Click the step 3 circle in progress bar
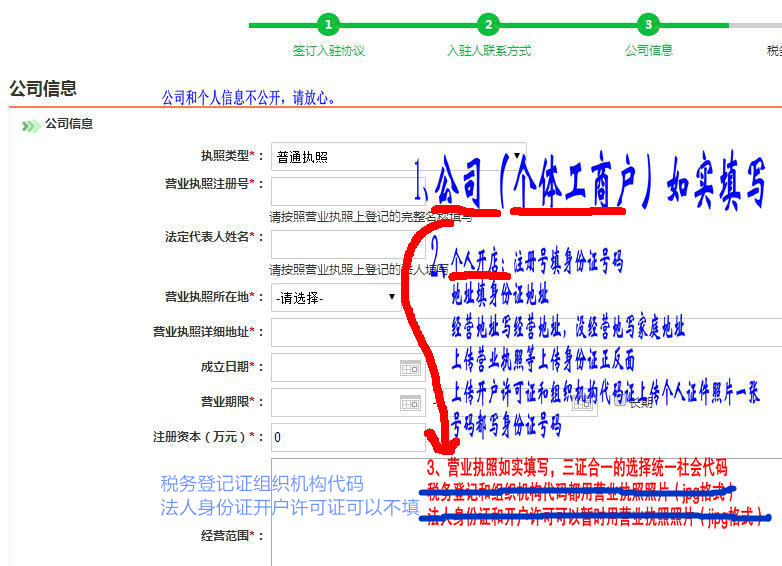782x566 pixels. click(648, 25)
